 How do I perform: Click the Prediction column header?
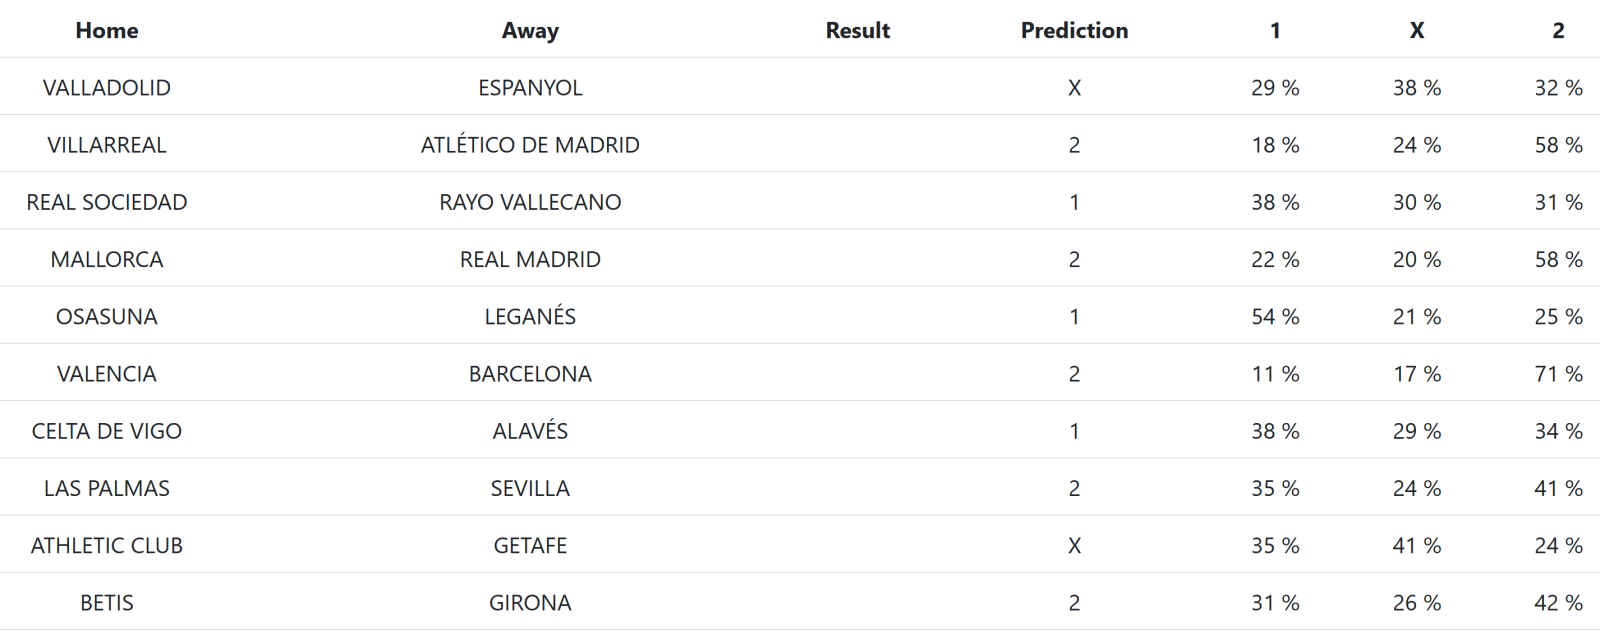click(x=1074, y=31)
